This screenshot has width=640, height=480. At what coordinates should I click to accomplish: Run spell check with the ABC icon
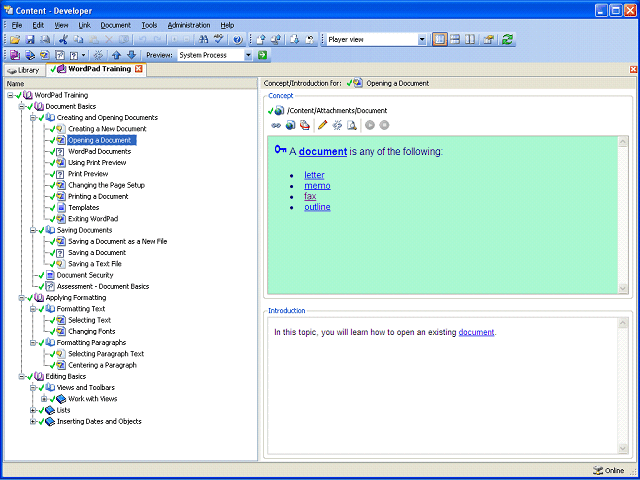coord(219,40)
